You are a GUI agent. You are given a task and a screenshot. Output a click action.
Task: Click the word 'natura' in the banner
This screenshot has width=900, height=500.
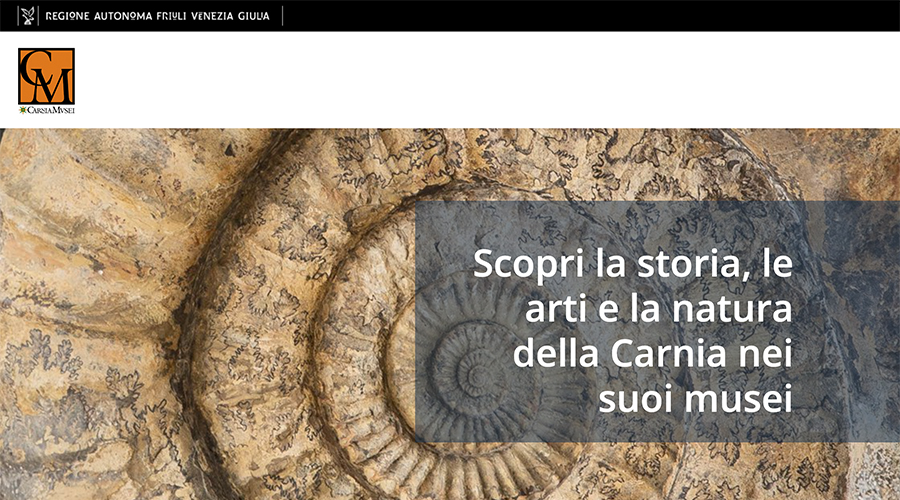(x=732, y=309)
